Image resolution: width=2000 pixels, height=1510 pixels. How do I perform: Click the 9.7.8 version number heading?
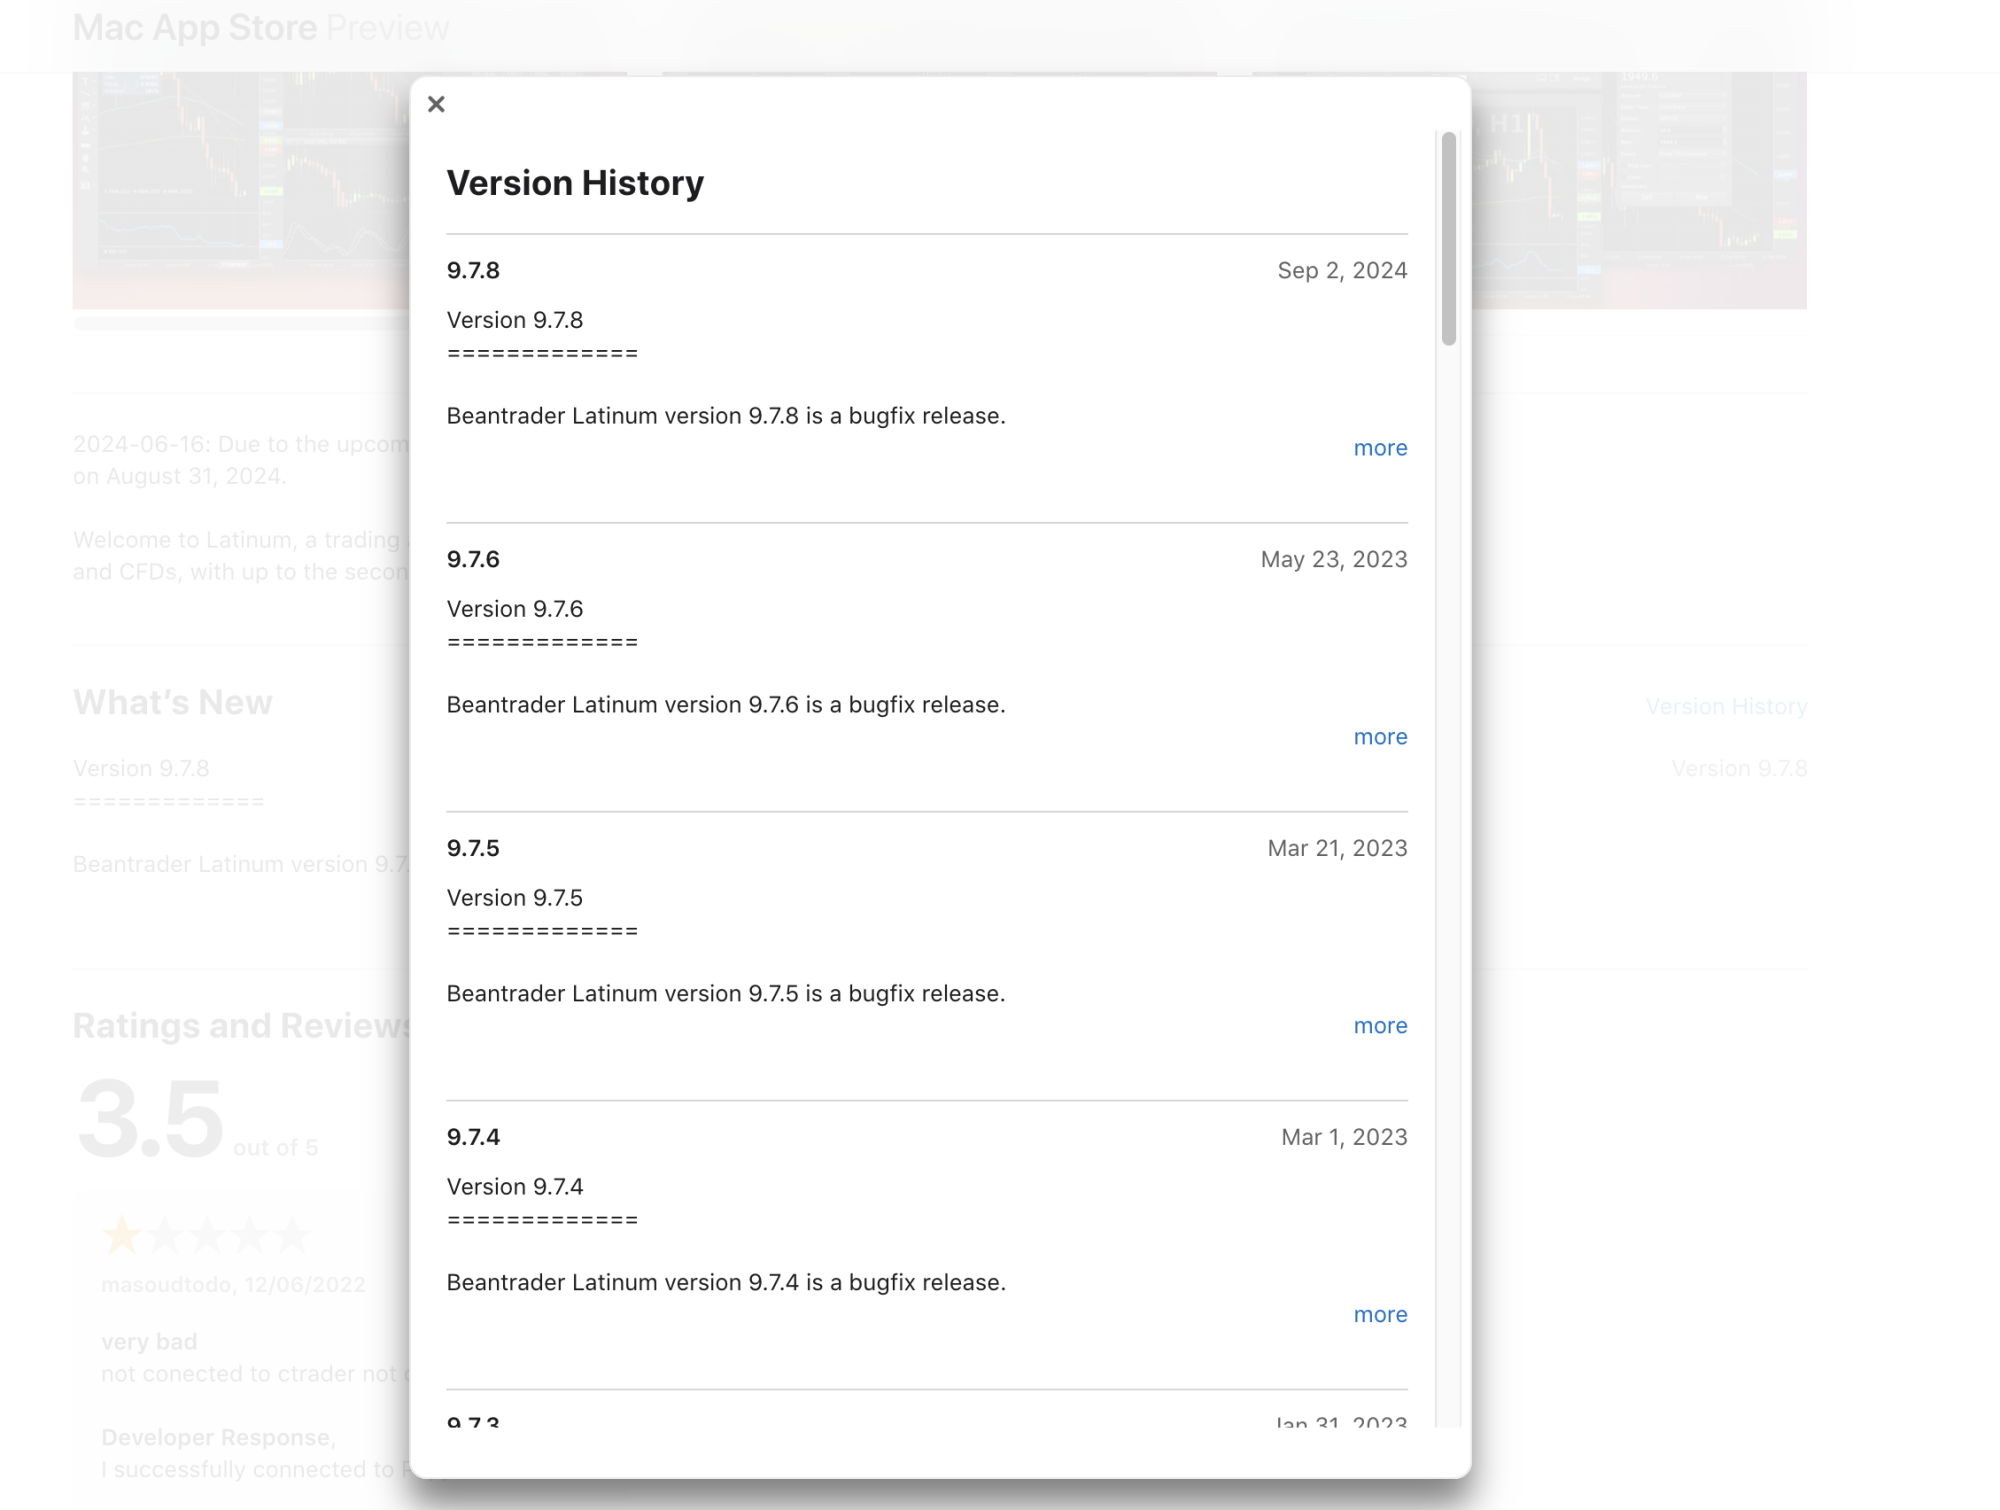point(473,271)
